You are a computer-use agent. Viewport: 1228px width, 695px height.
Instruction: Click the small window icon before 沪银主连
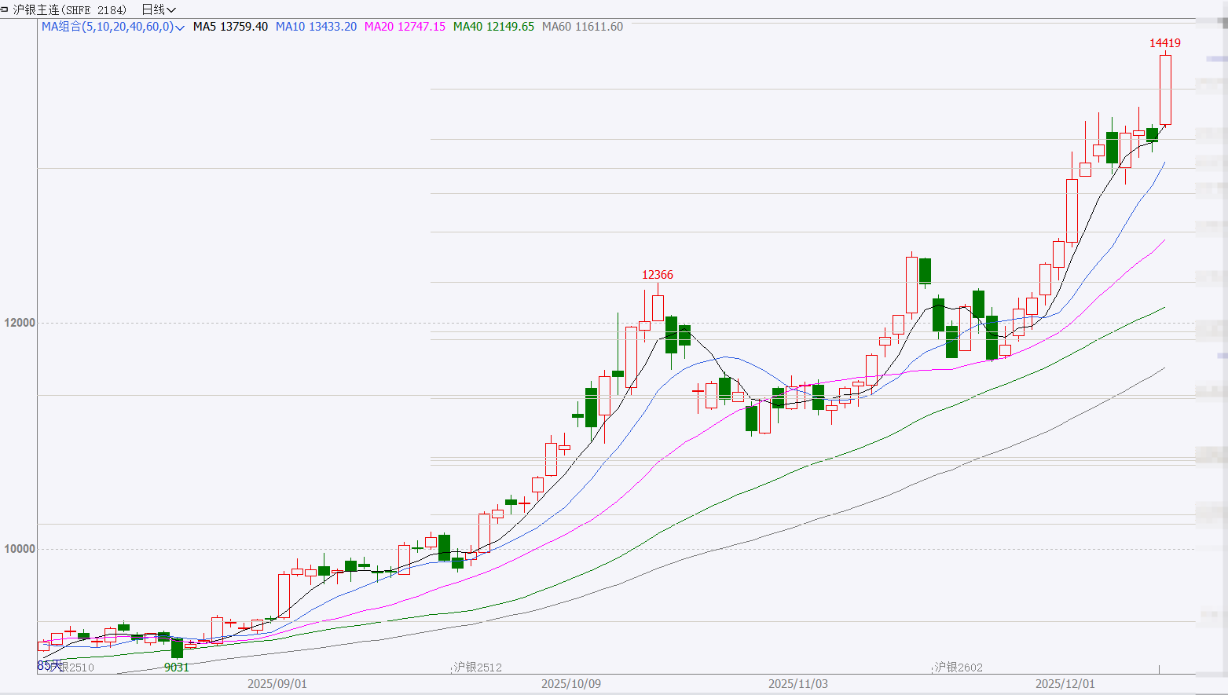pyautogui.click(x=6, y=9)
